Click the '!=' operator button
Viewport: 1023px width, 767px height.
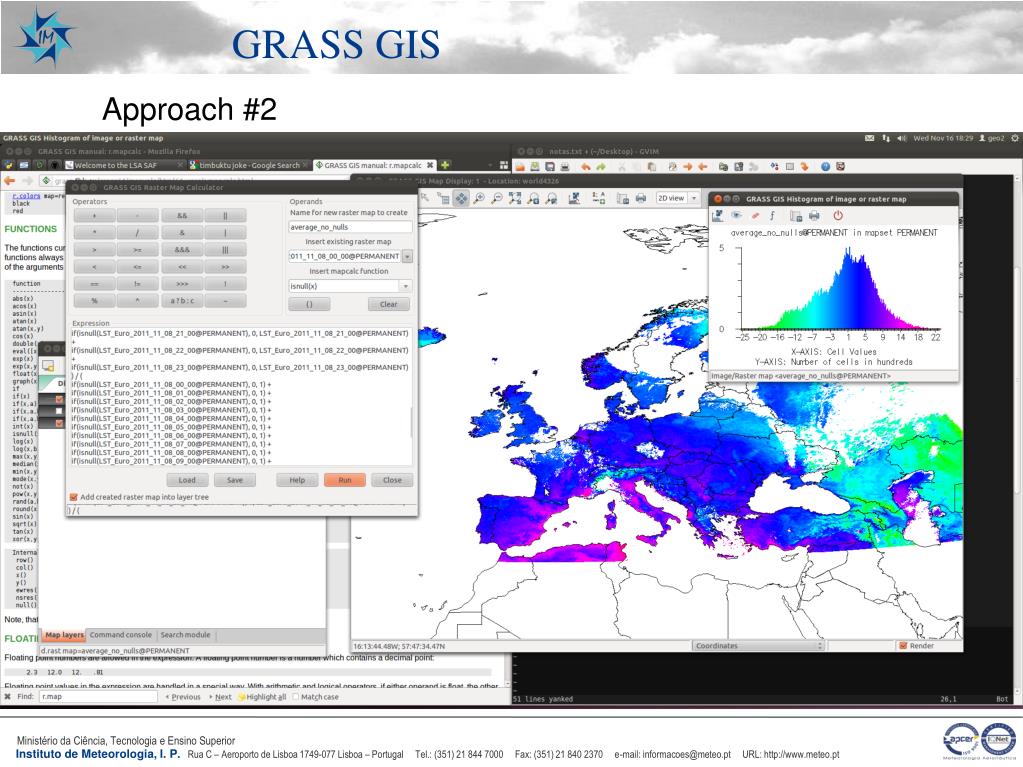click(137, 284)
